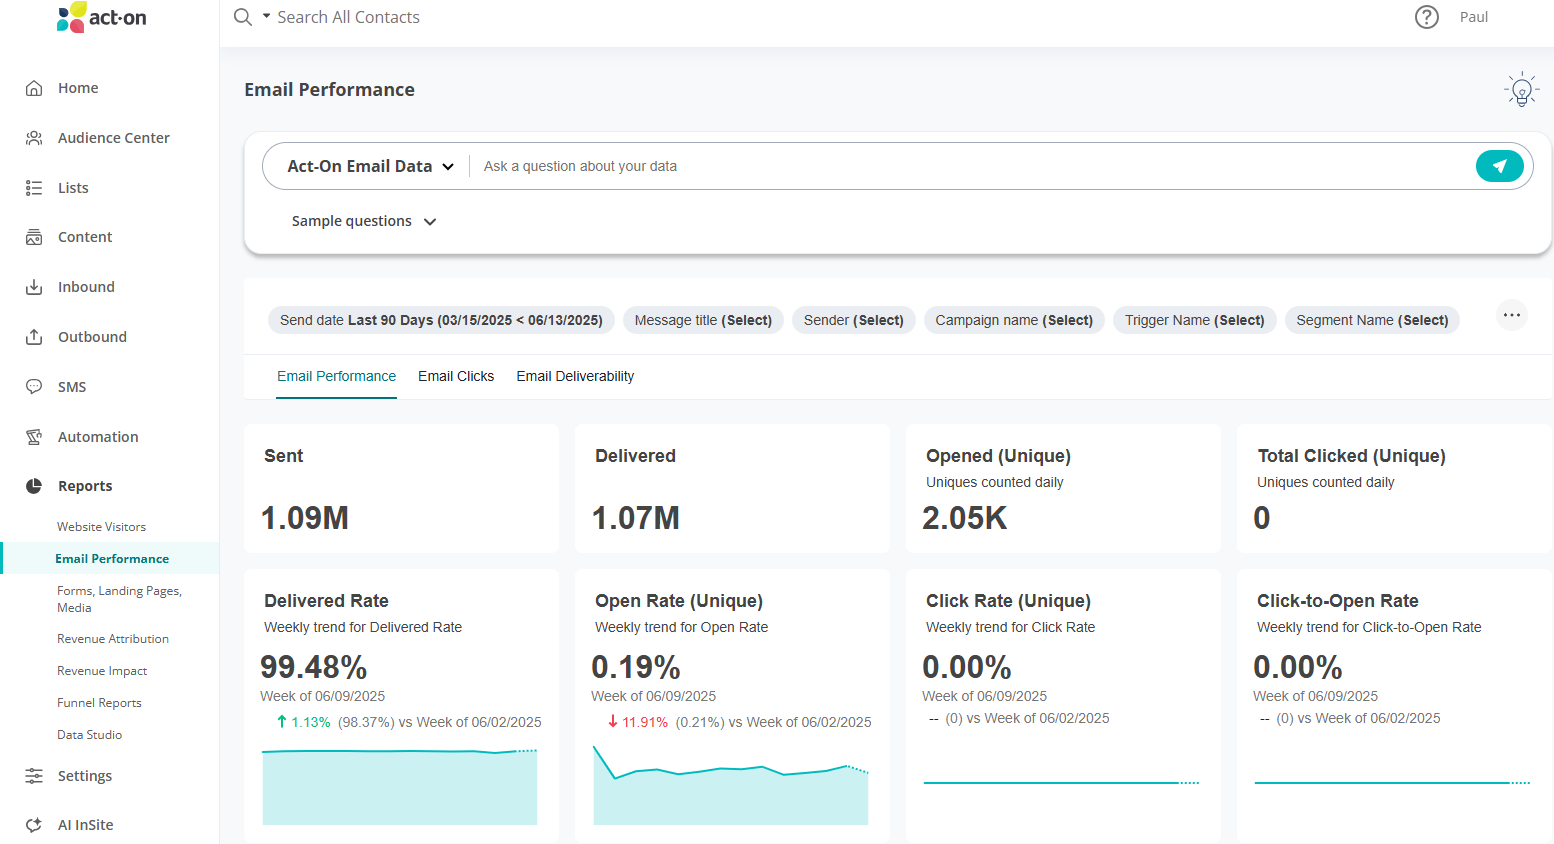Click the Opened (Unique) 2.05K value
This screenshot has width=1554, height=844.
coord(965,518)
